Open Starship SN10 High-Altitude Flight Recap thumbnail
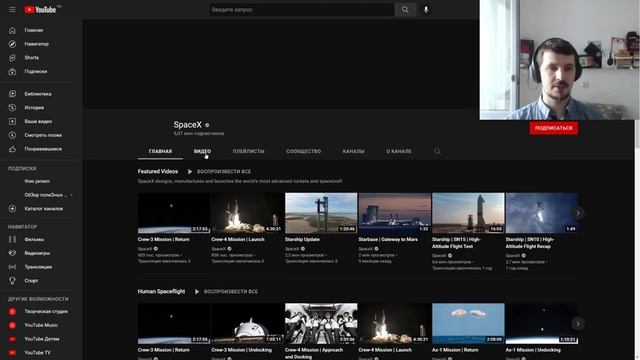 (x=542, y=213)
